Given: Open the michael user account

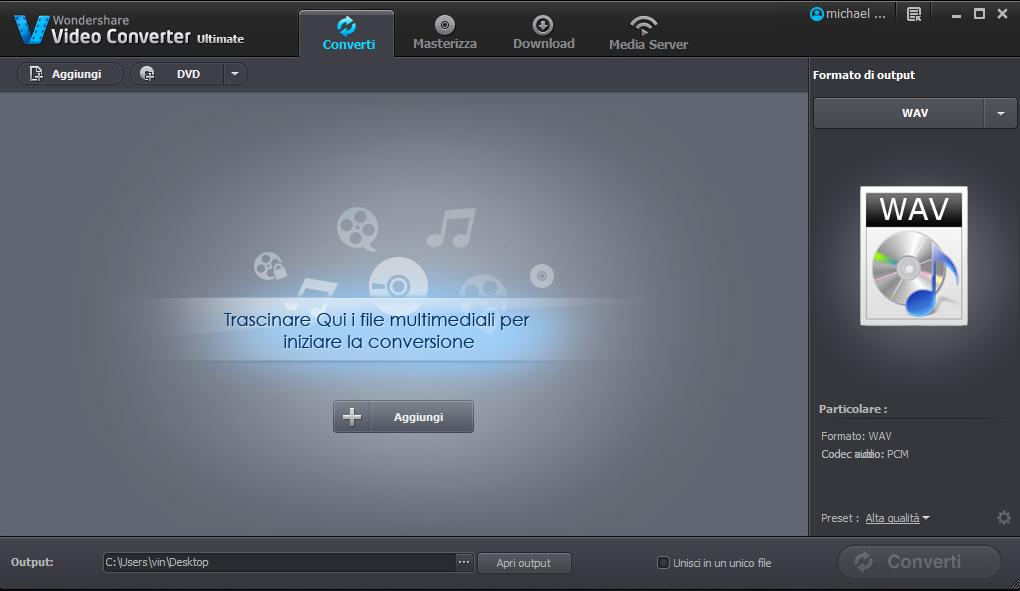Looking at the screenshot, I should point(848,14).
